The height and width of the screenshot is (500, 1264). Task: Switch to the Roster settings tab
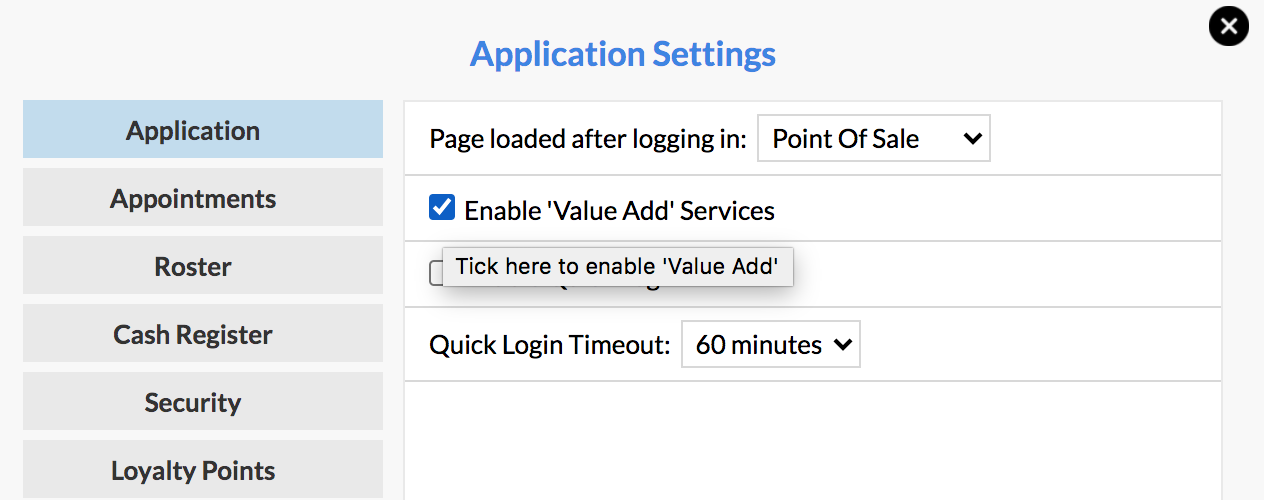pos(203,265)
